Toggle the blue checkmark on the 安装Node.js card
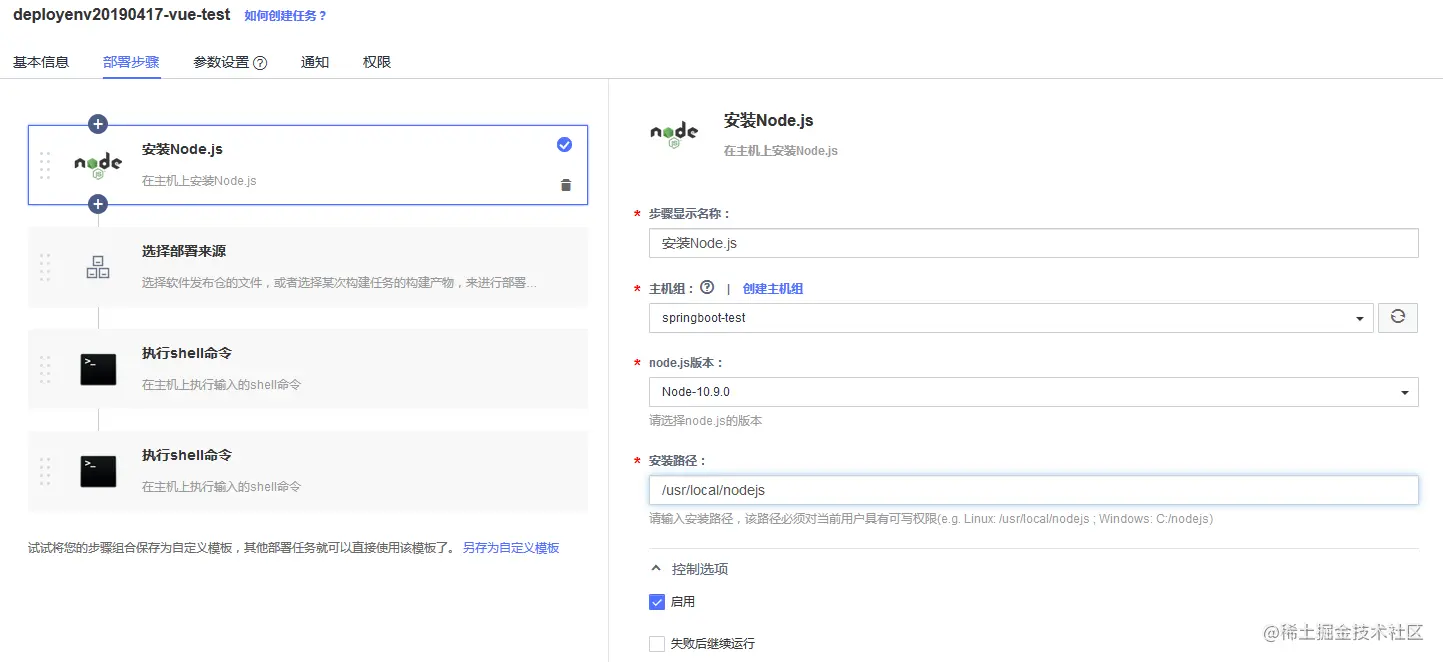This screenshot has height=662, width=1443. click(x=564, y=144)
